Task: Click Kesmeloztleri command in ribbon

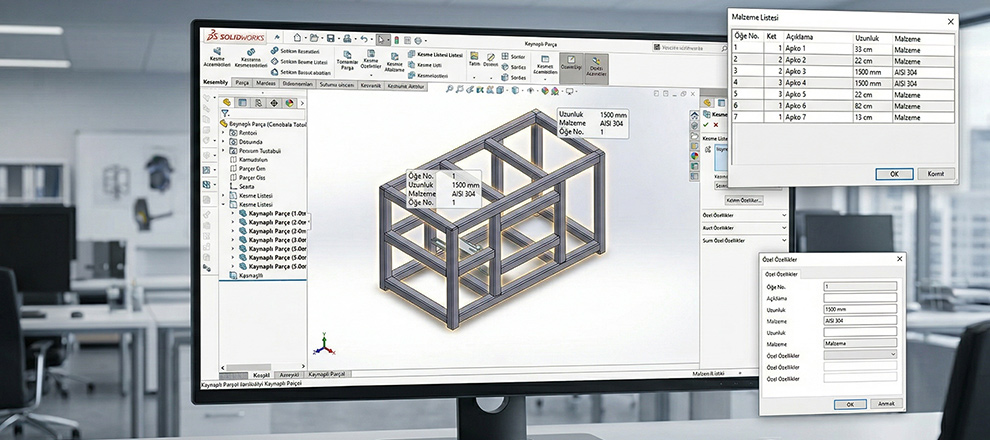Action: (x=428, y=75)
